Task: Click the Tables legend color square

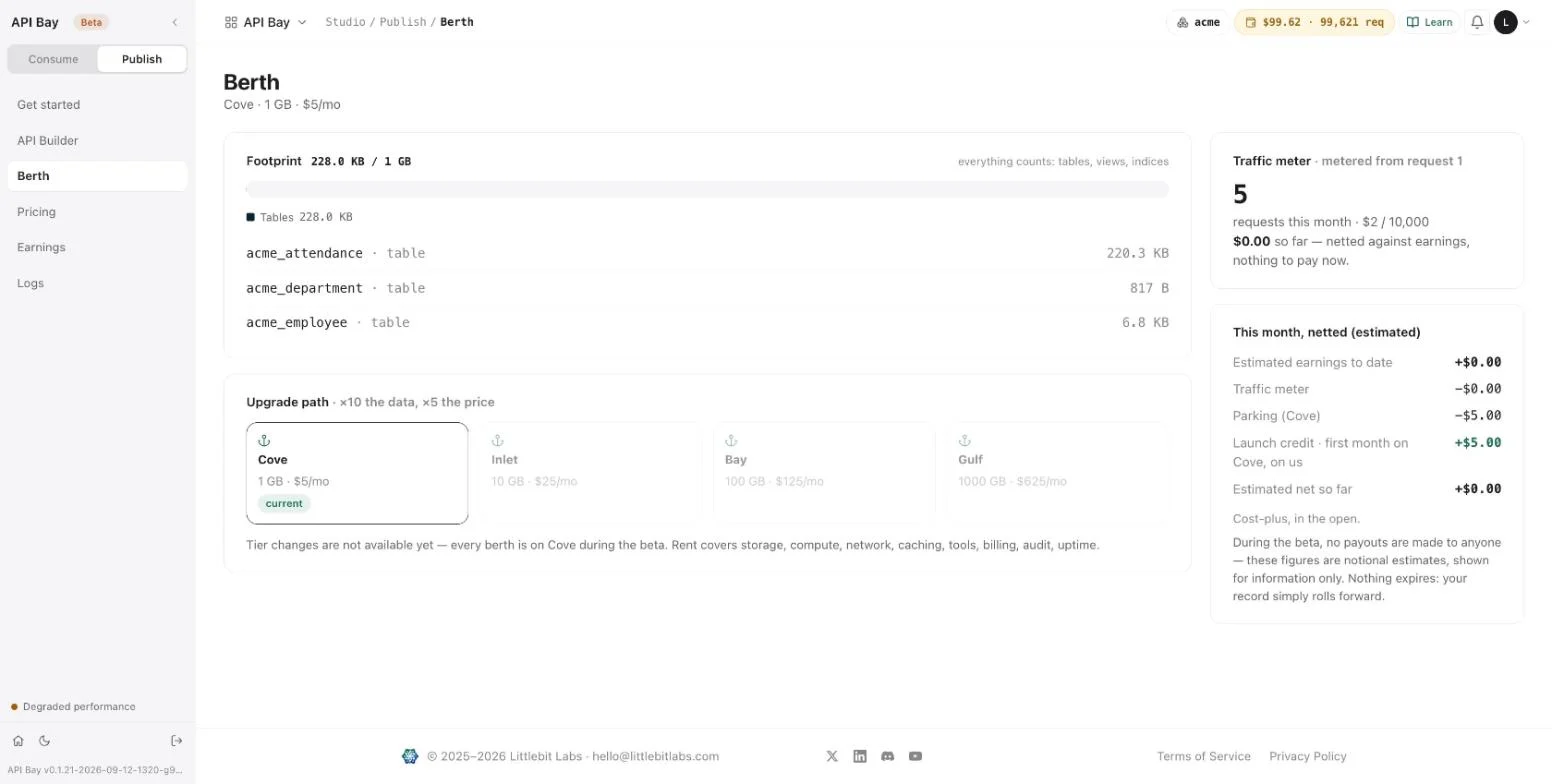Action: click(251, 217)
